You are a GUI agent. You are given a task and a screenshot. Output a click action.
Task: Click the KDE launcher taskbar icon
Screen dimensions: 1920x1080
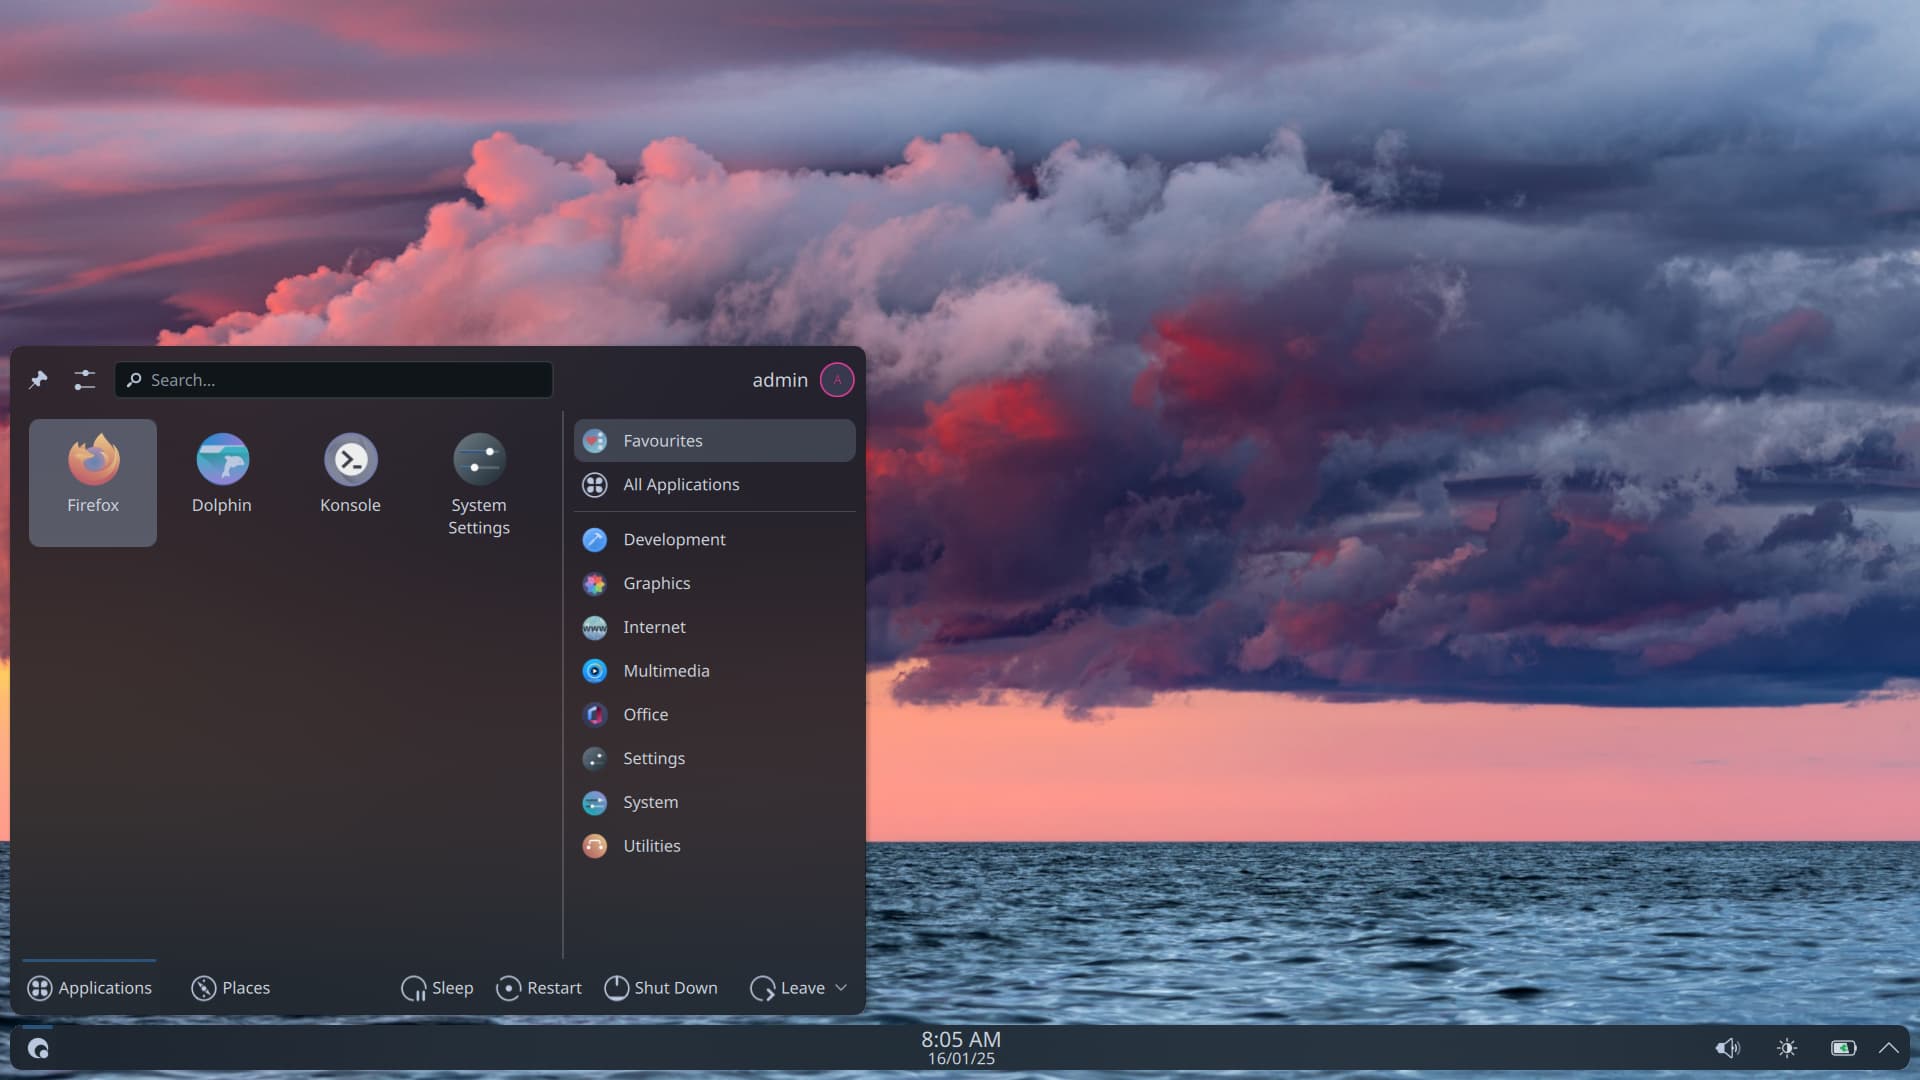click(x=38, y=1048)
